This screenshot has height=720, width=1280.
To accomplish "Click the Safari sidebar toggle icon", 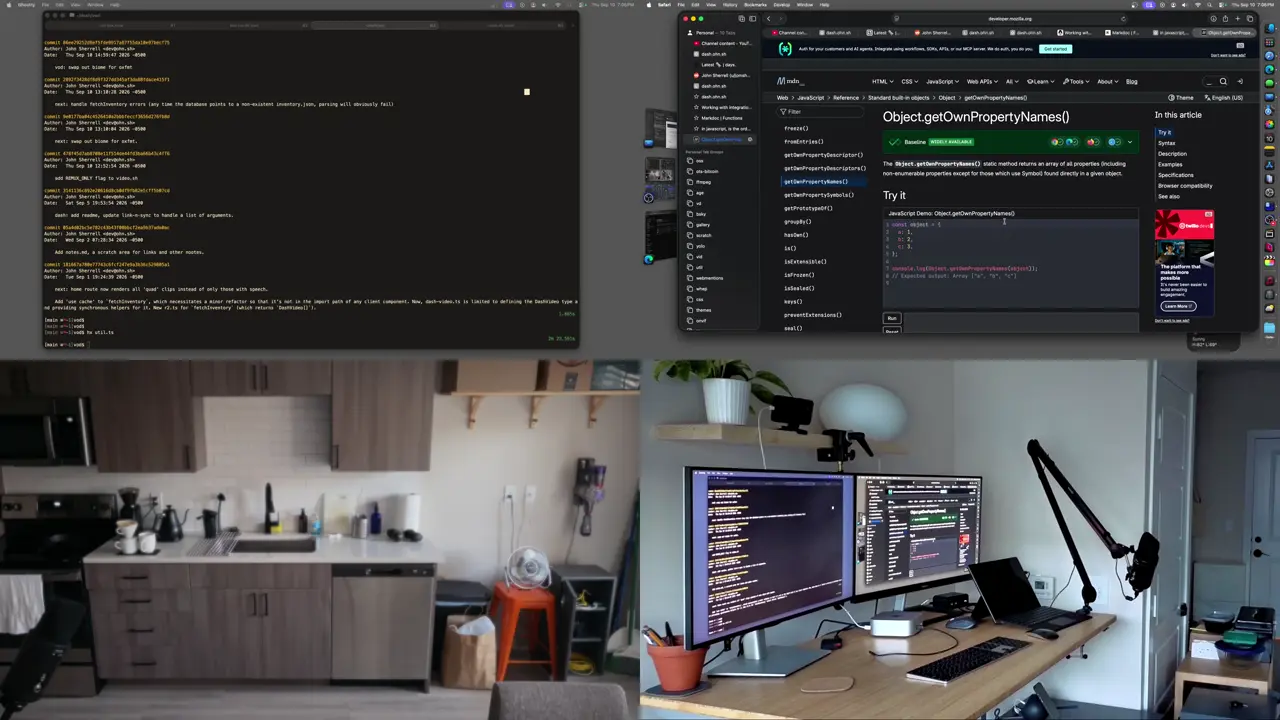I will pyautogui.click(x=752, y=18).
